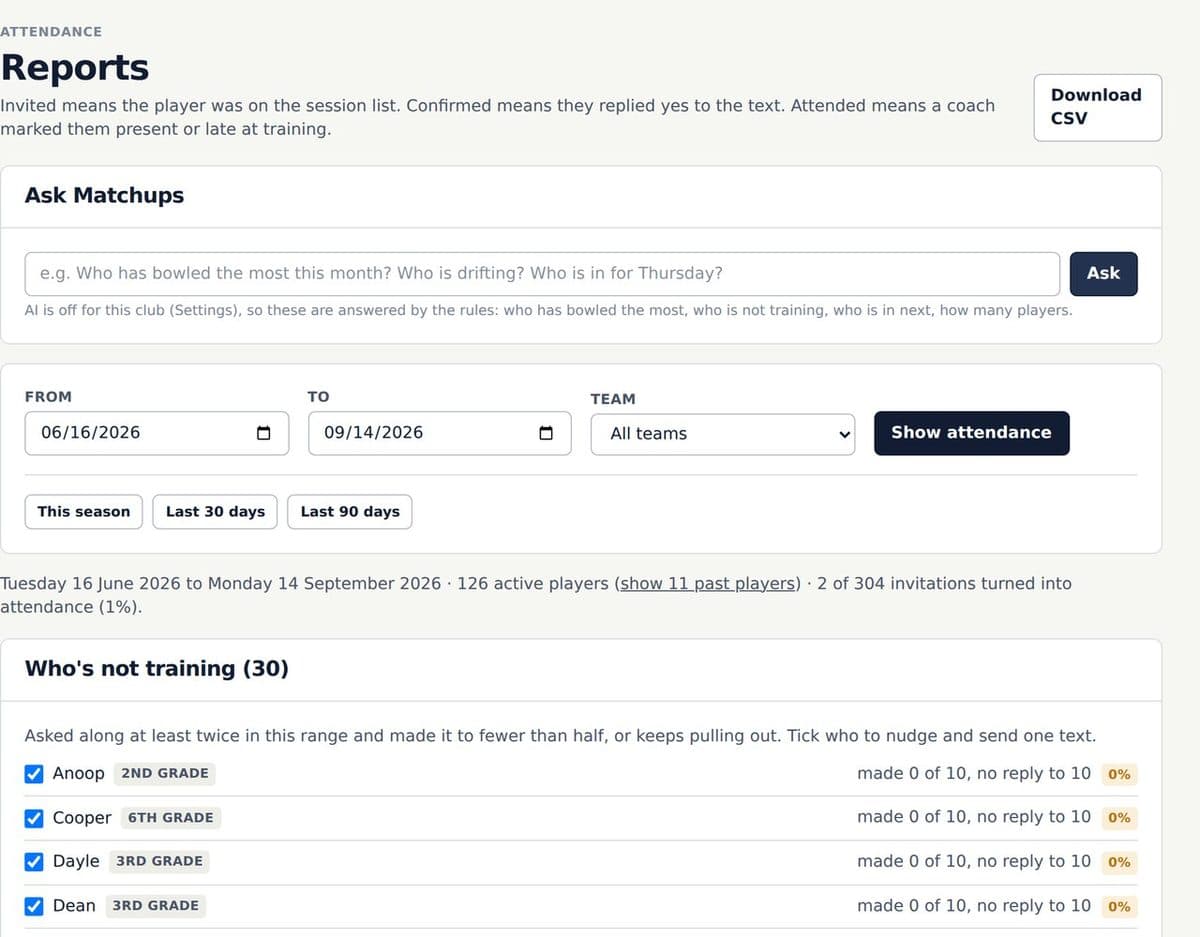Open calendar picker in To date field
Viewport: 1200px width, 937px height.
[x=546, y=433]
